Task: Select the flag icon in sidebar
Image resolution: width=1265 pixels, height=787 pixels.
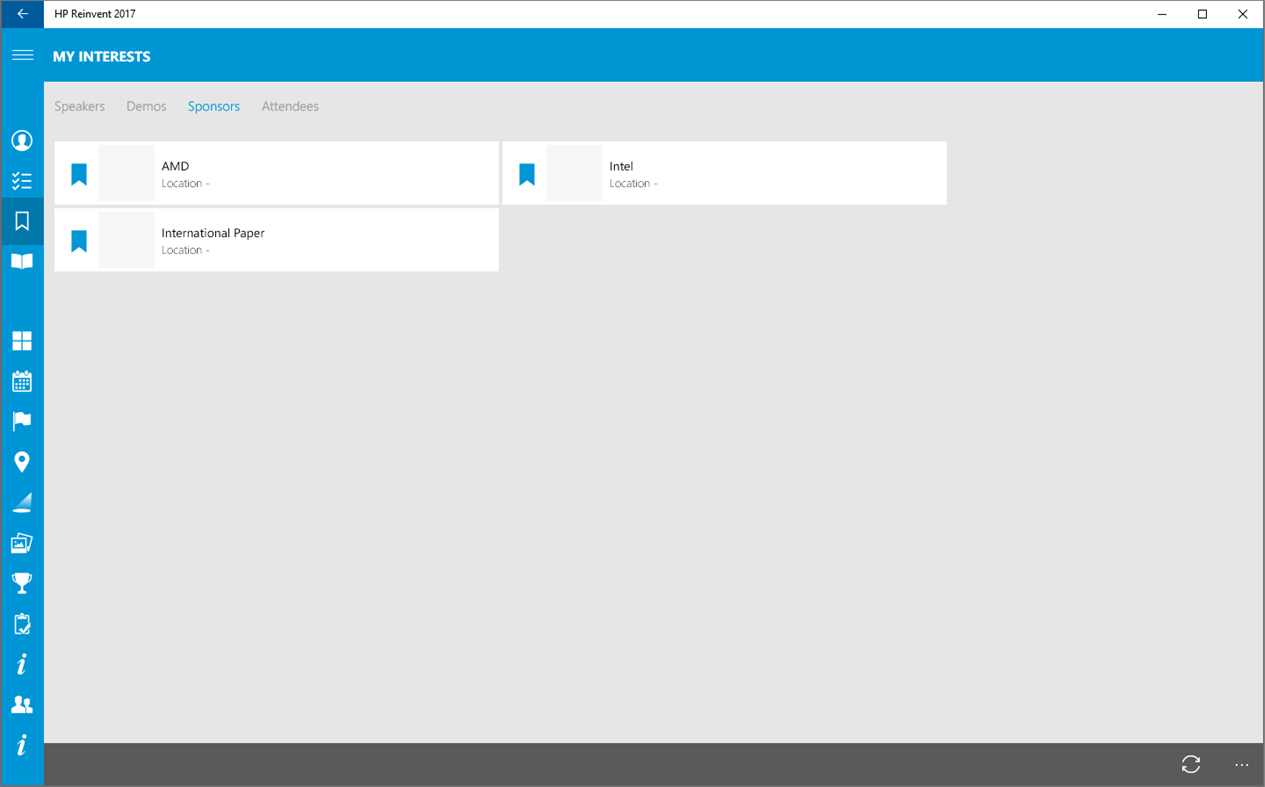Action: click(22, 421)
